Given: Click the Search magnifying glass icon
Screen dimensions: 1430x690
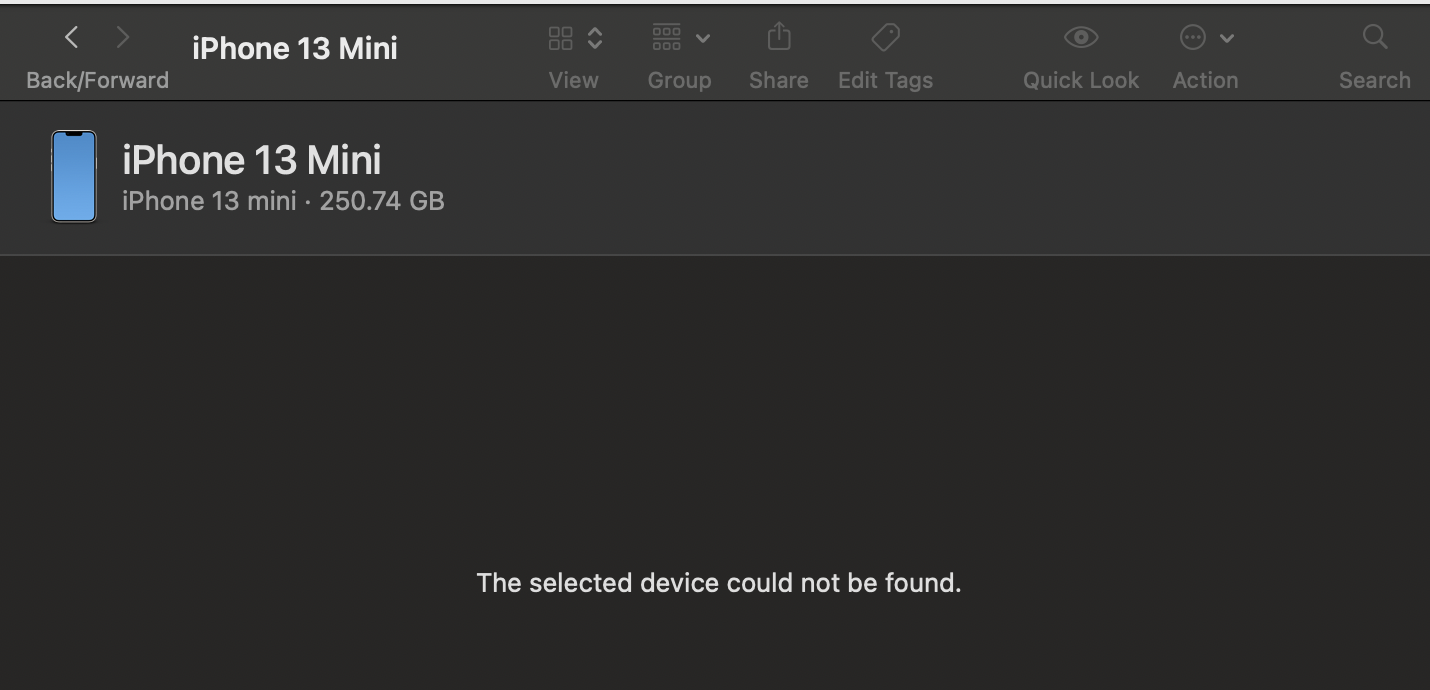Looking at the screenshot, I should 1375,38.
